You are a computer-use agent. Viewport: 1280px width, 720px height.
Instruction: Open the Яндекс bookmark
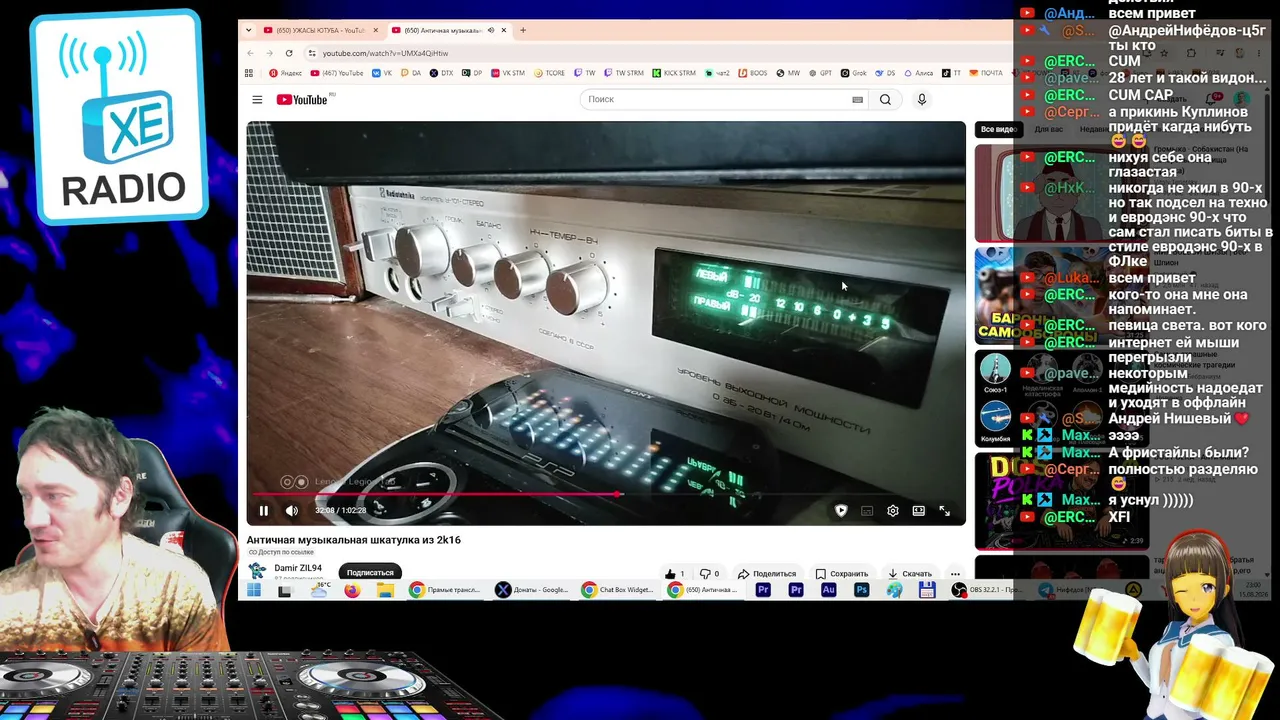click(285, 73)
